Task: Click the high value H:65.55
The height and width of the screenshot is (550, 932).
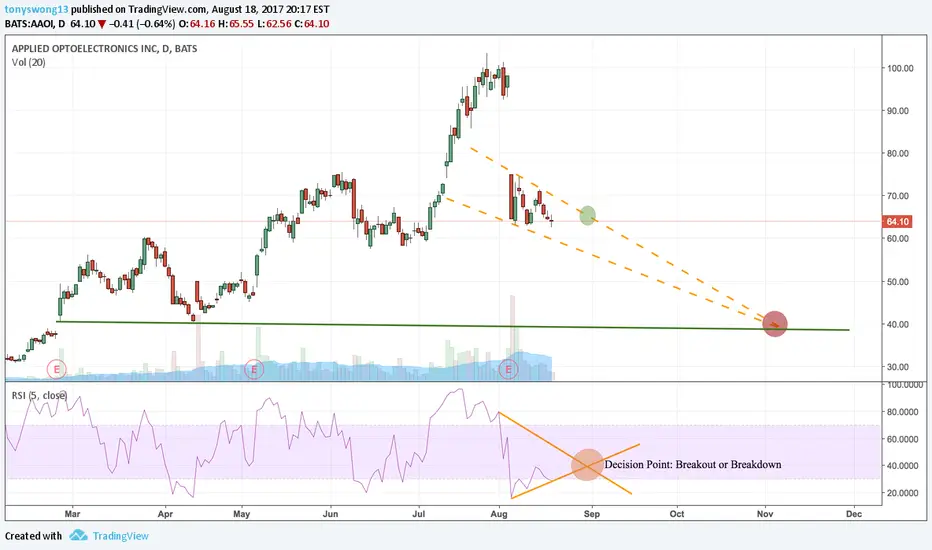Action: point(236,24)
